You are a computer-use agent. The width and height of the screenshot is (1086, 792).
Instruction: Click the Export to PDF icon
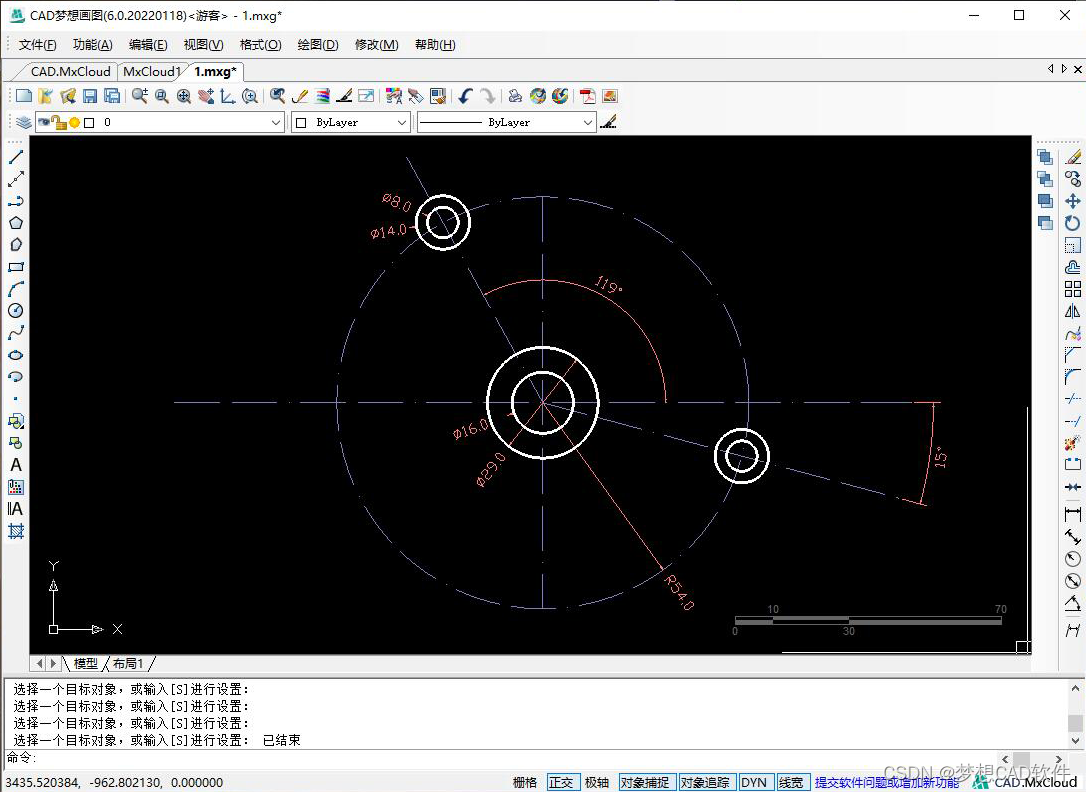(x=588, y=96)
